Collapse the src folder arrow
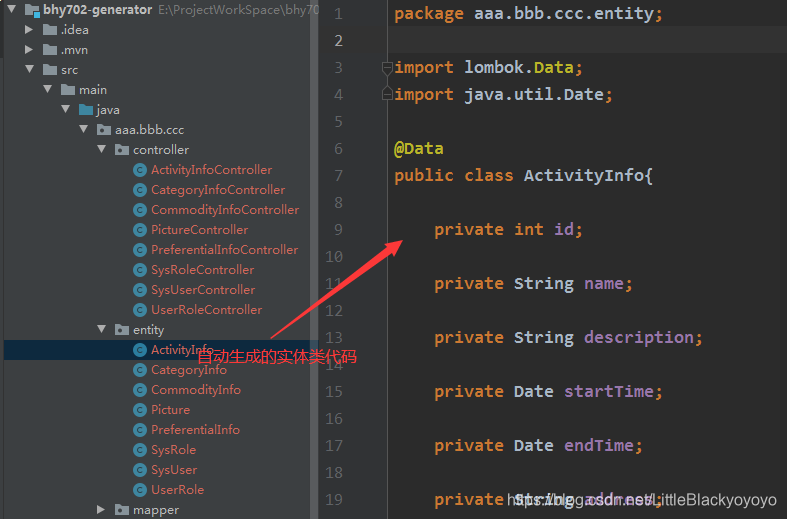The image size is (787, 519). pyautogui.click(x=30, y=70)
